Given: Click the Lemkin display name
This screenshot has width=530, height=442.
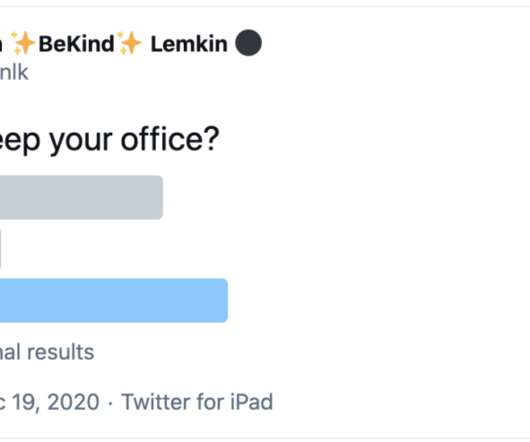Looking at the screenshot, I should pyautogui.click(x=189, y=44).
